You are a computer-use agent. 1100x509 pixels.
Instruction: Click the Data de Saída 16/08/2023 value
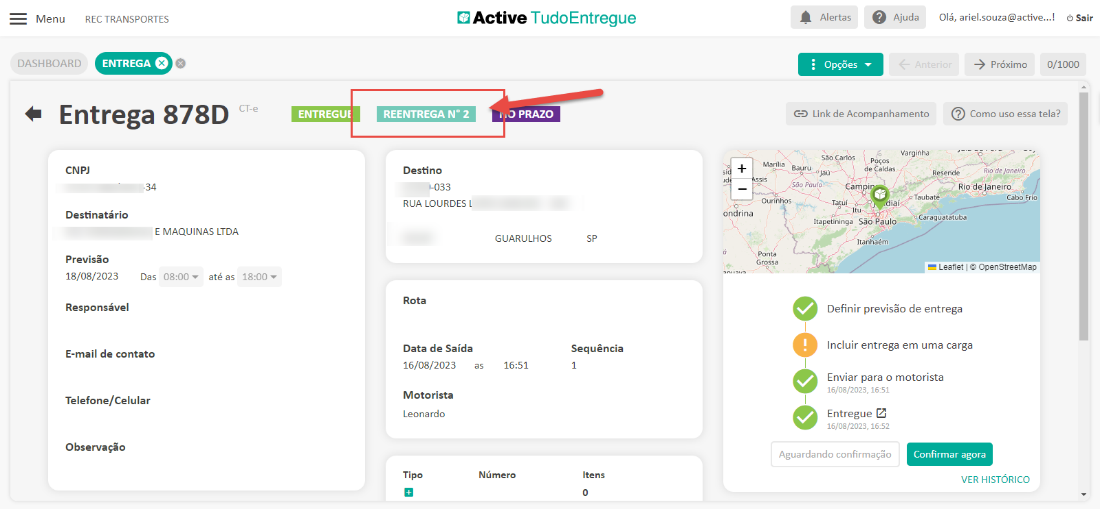pyautogui.click(x=429, y=365)
